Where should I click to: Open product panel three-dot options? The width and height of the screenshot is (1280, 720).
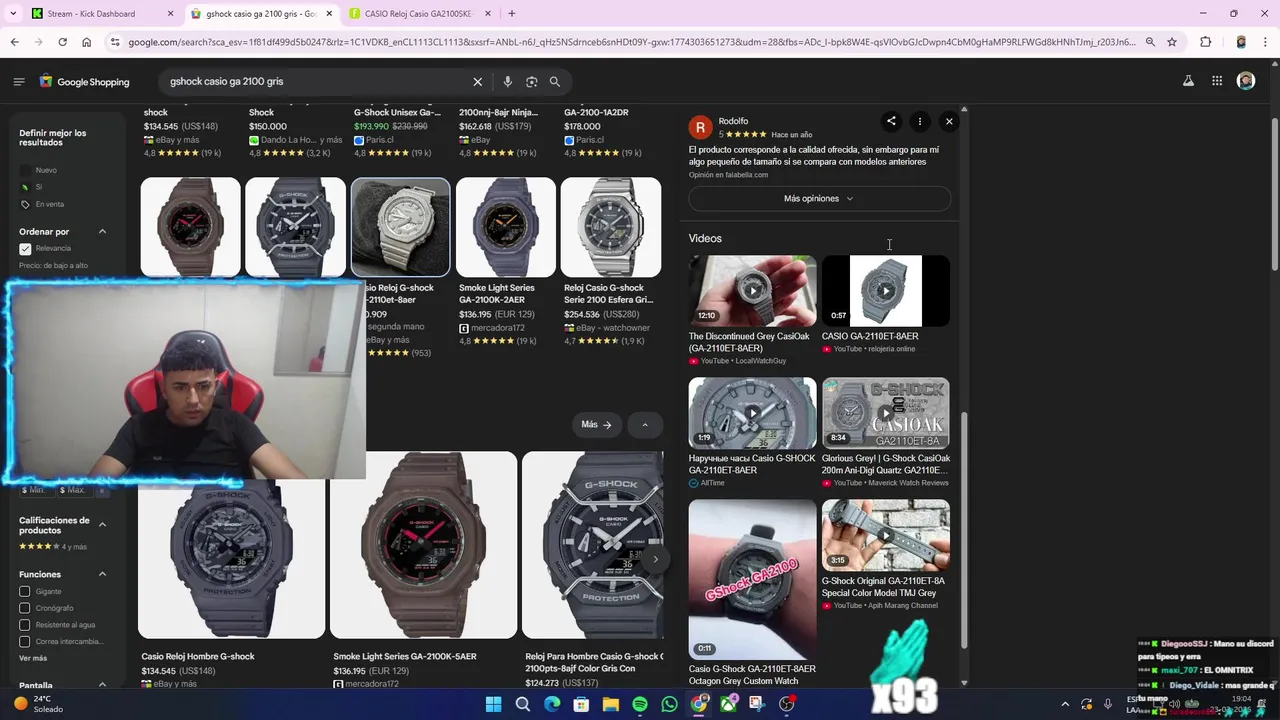(x=920, y=122)
